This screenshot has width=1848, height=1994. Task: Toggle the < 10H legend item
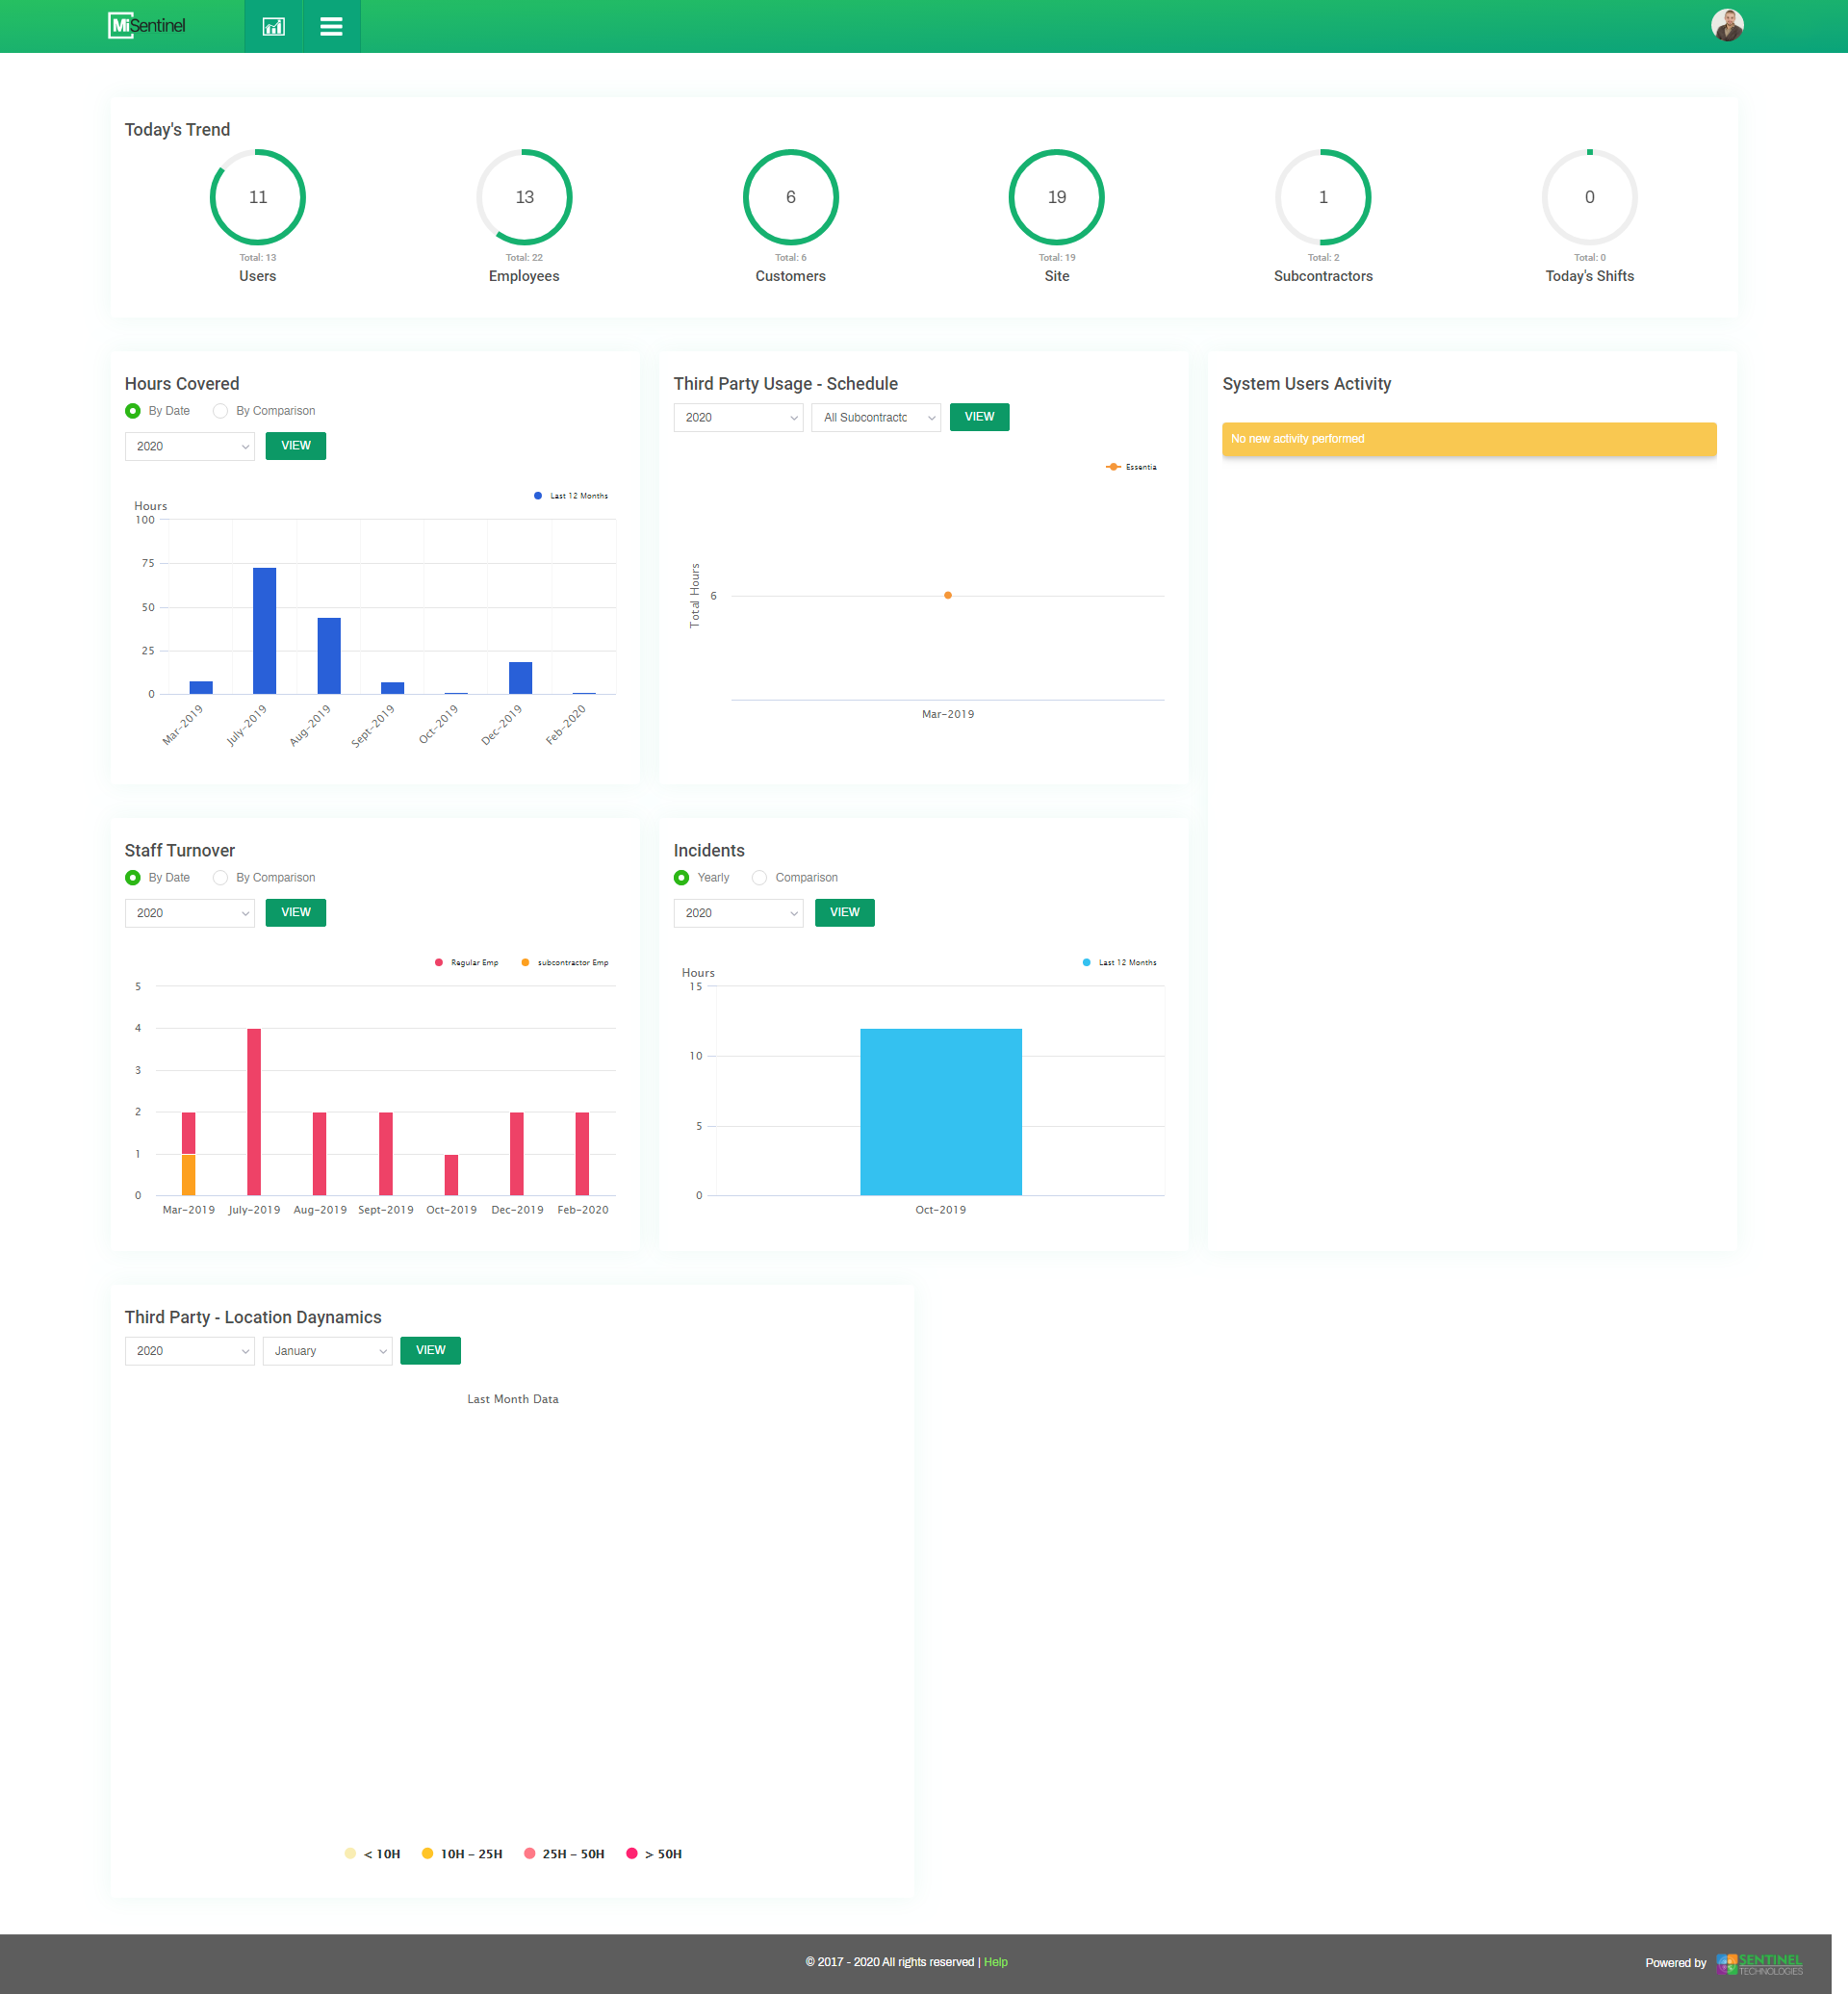coord(372,1854)
